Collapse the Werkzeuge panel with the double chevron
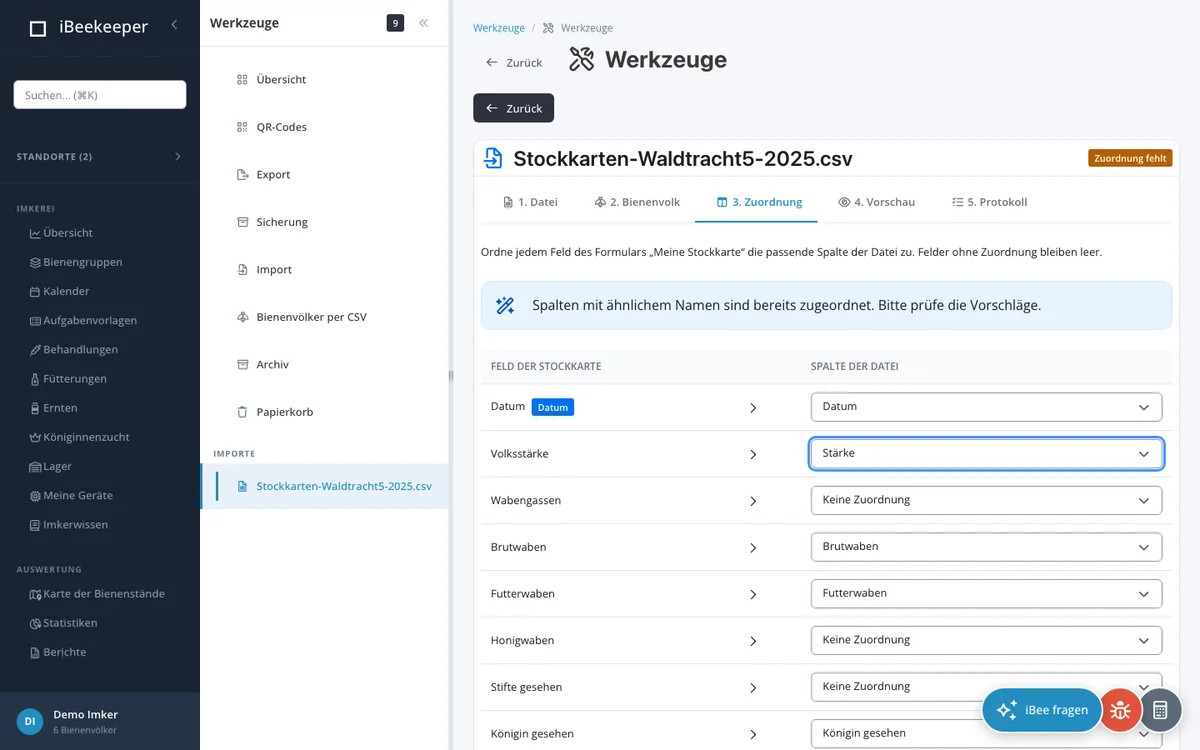Screen dimensions: 1200x750 [424, 23]
